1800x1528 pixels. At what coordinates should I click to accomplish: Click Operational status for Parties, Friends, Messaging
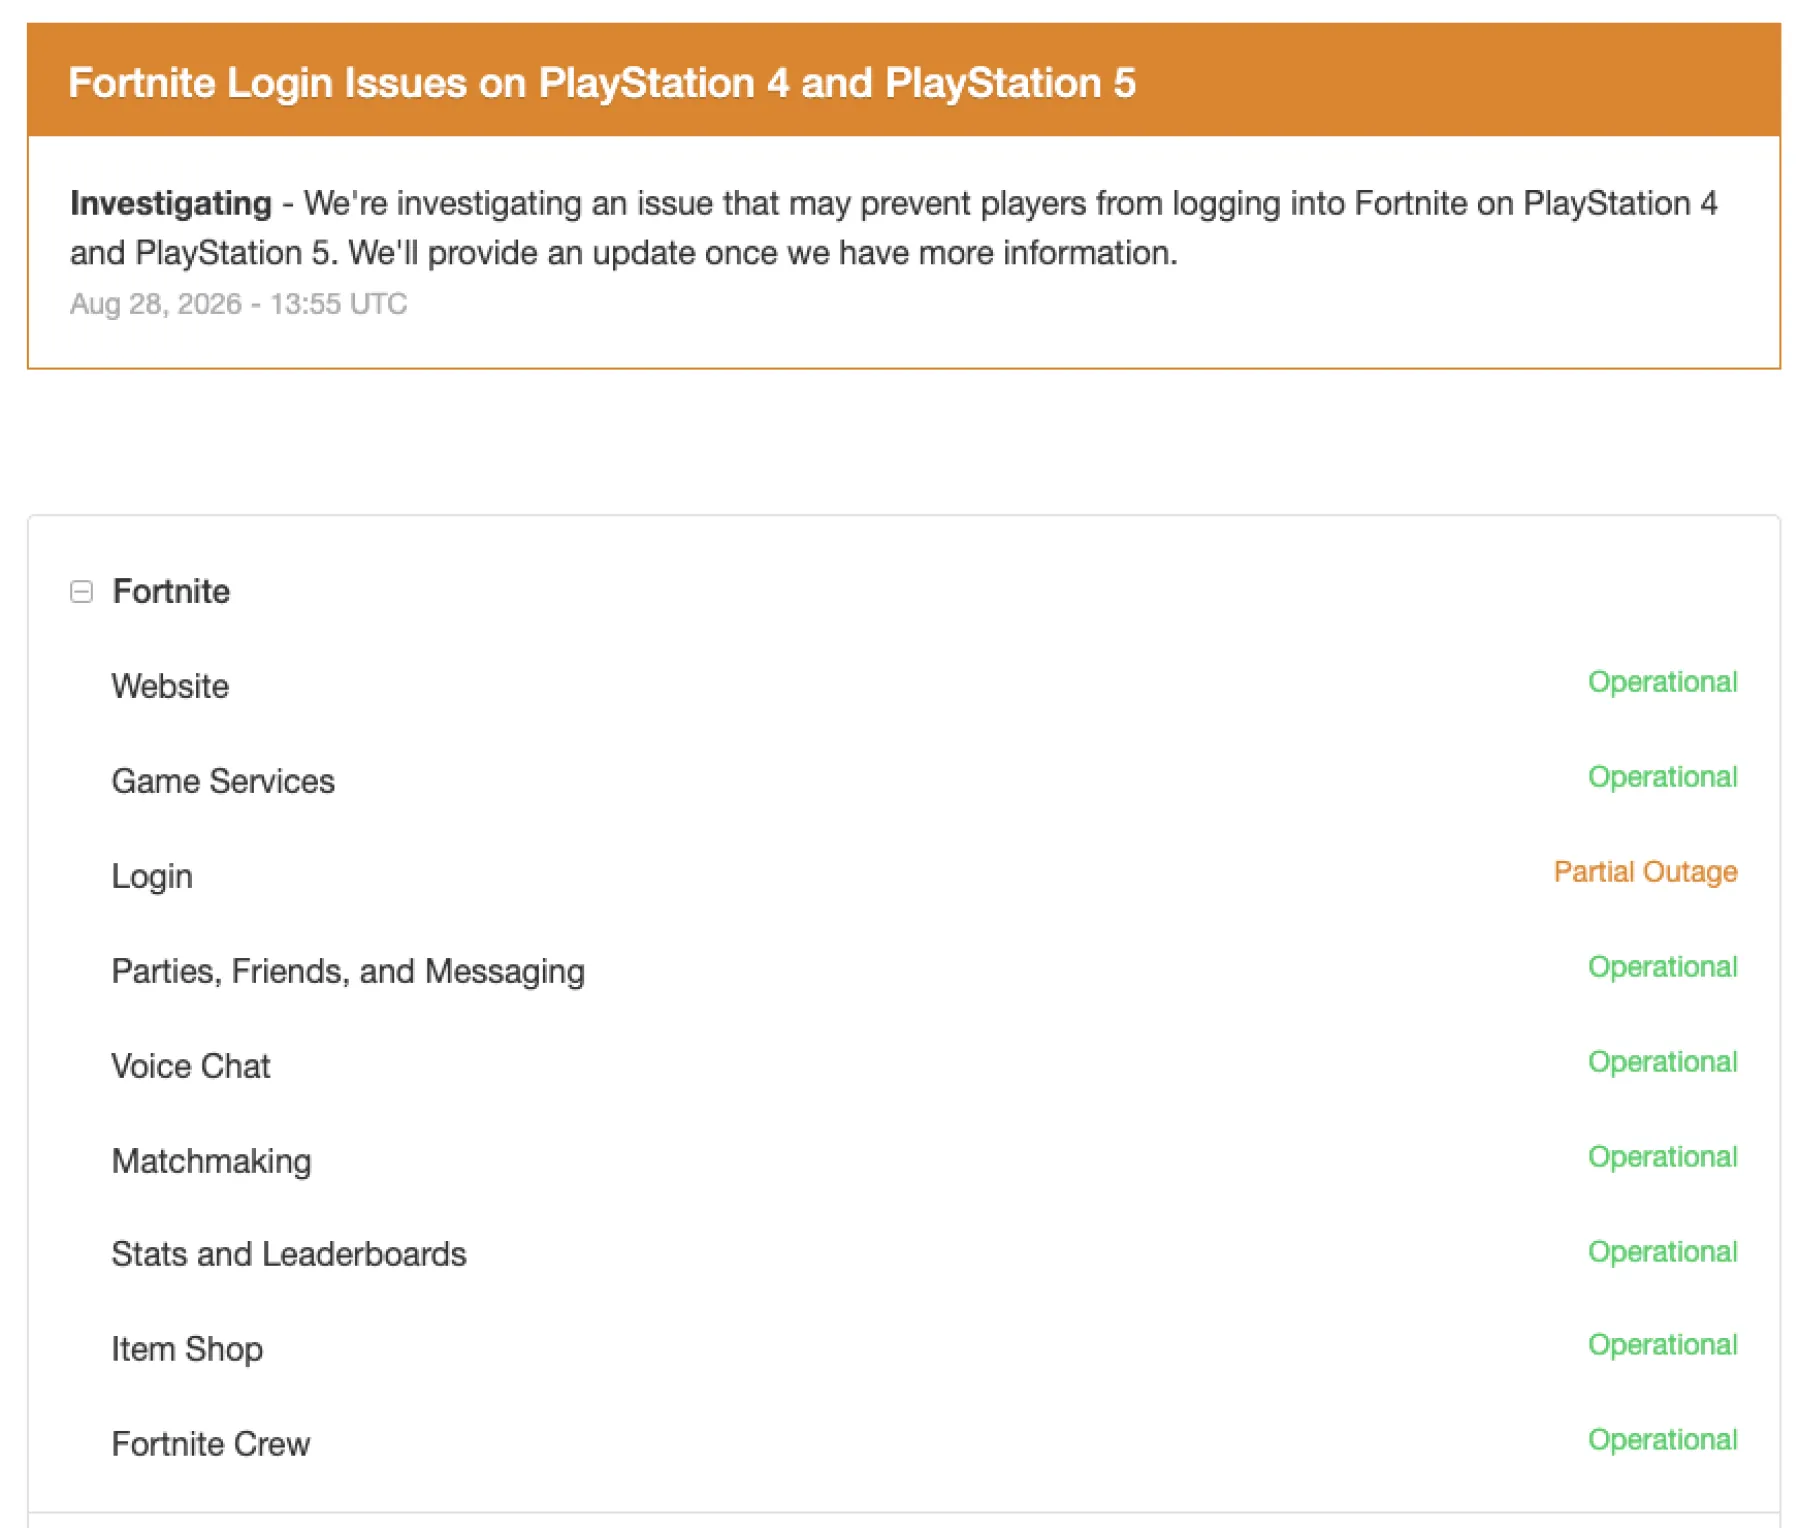1662,967
